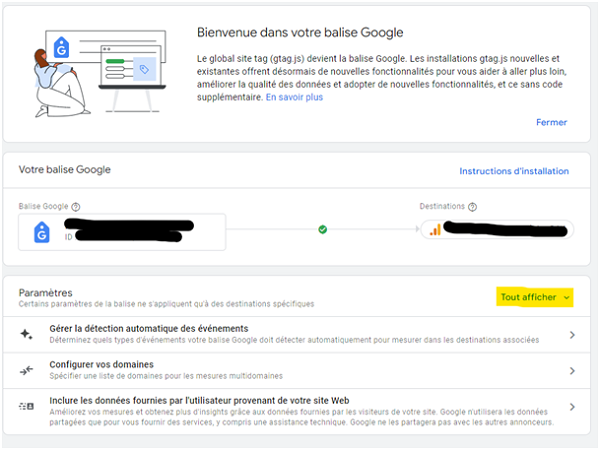The height and width of the screenshot is (450, 600).
Task: Open the En savoir plus link
Action: [x=294, y=98]
